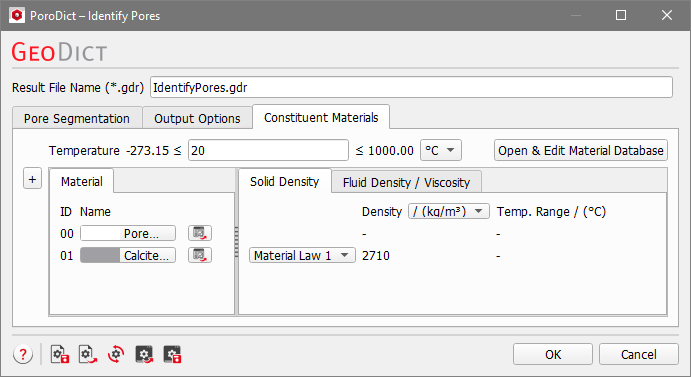The width and height of the screenshot is (691, 377).
Task: Expand the Material Law 1 dropdown
Action: (x=302, y=255)
